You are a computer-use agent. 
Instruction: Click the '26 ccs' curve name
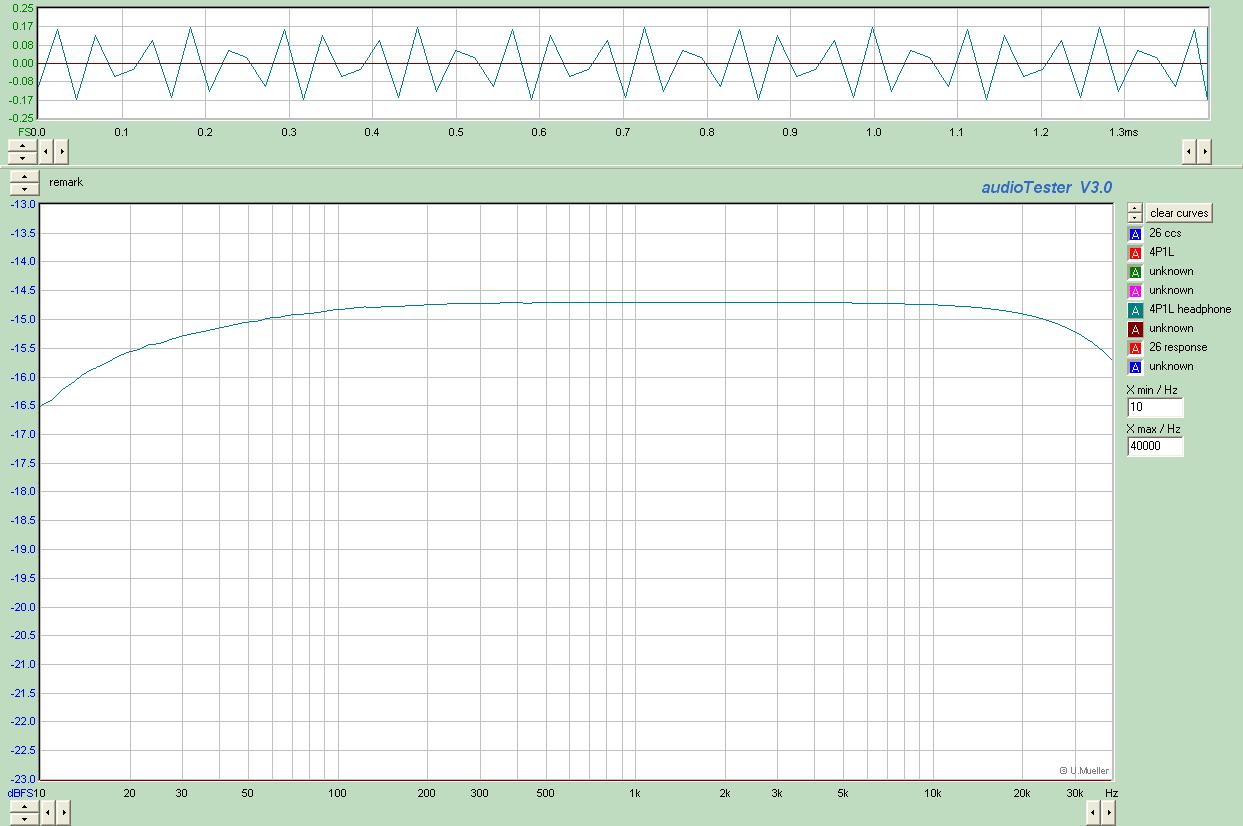pyautogui.click(x=1165, y=233)
